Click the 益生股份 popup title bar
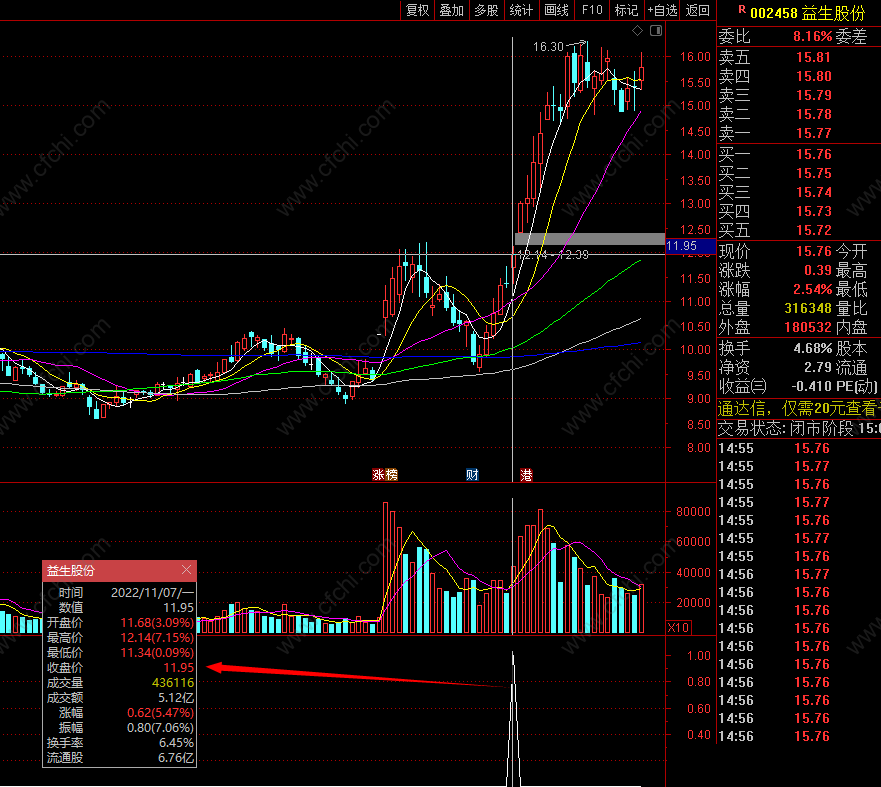The image size is (881, 787). [119, 571]
